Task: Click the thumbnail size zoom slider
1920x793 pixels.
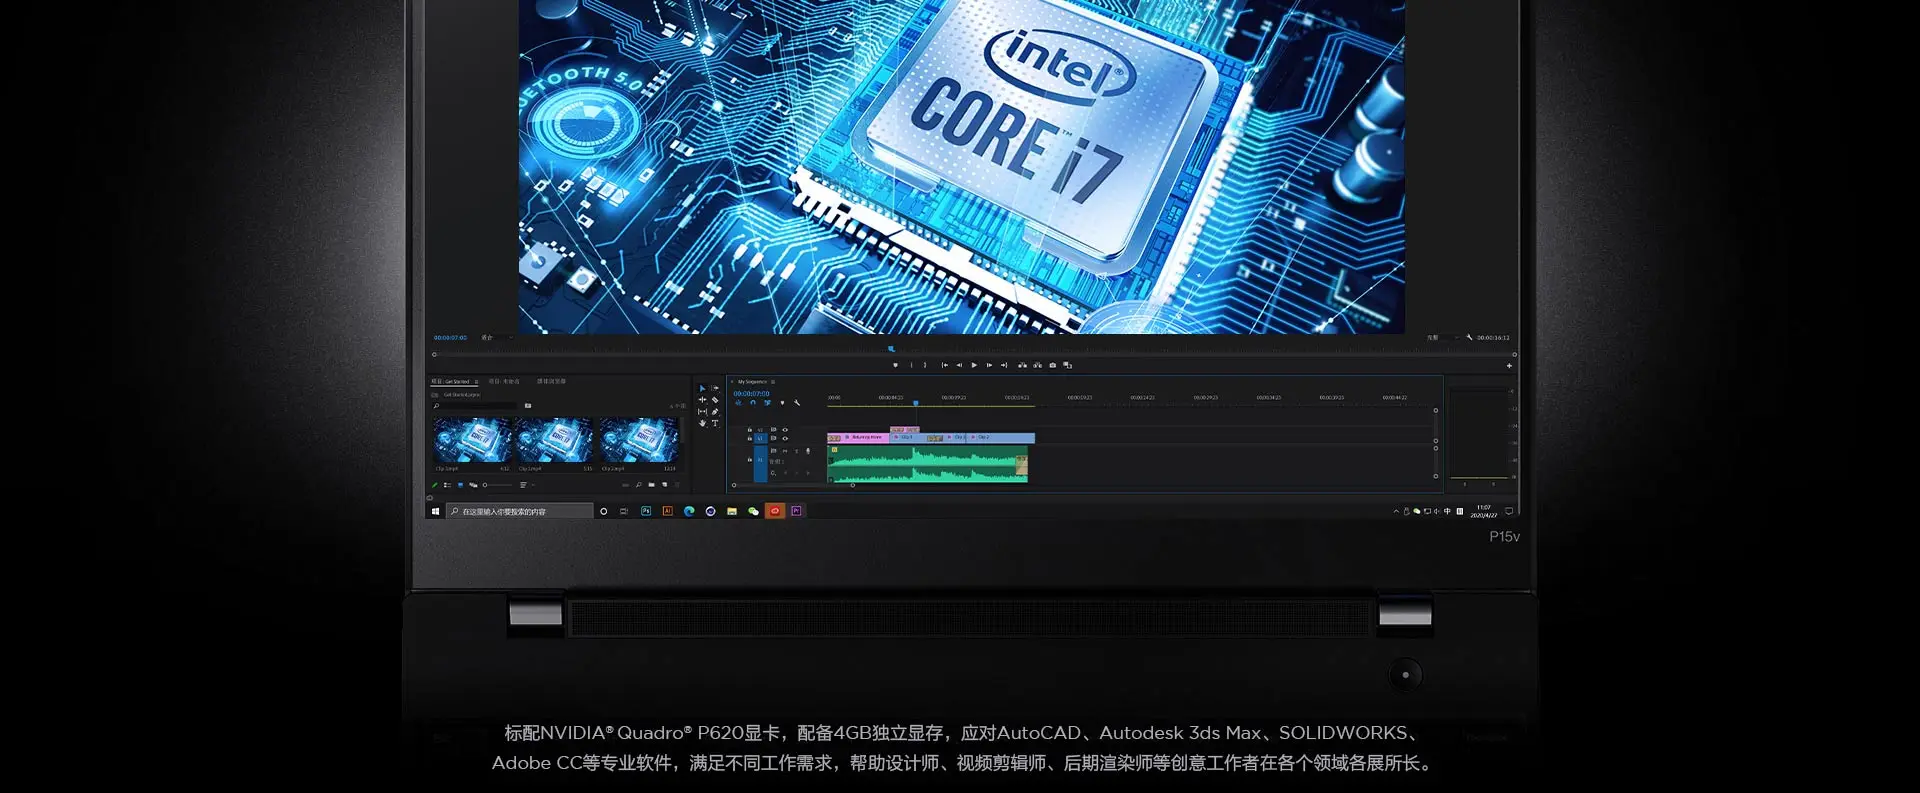Action: [x=496, y=485]
